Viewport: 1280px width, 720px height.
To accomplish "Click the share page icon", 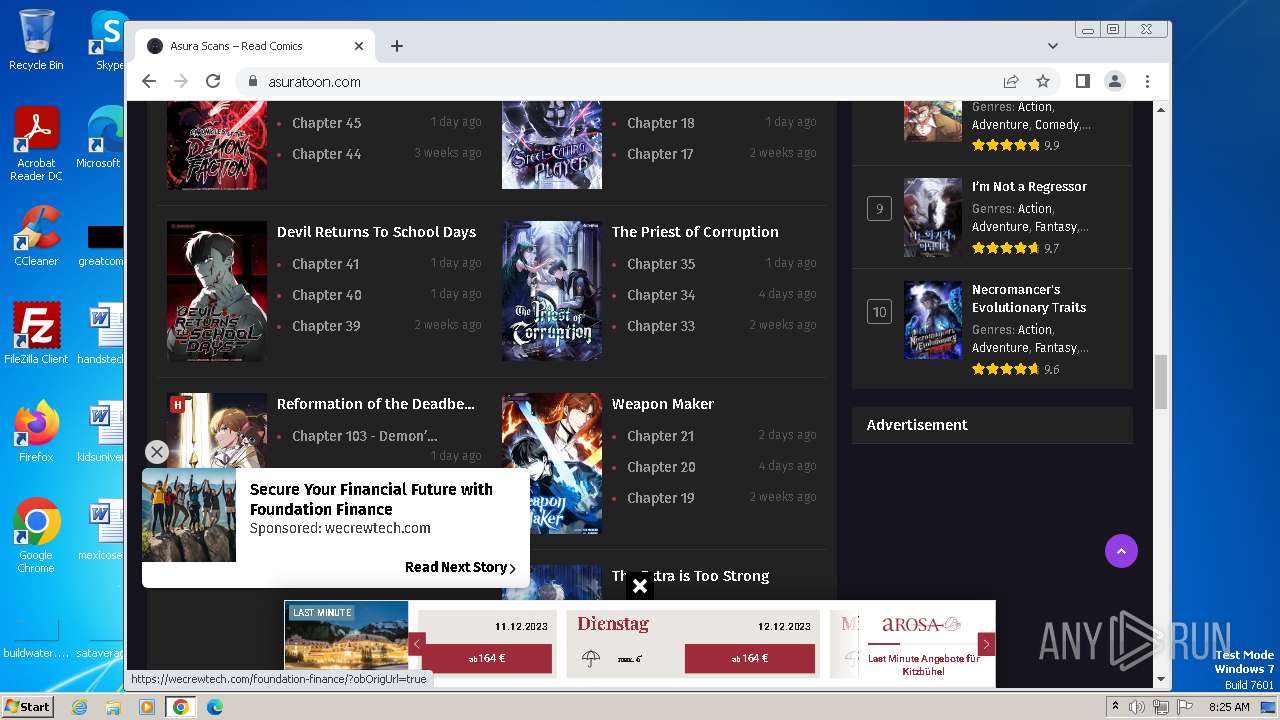I will (1011, 81).
